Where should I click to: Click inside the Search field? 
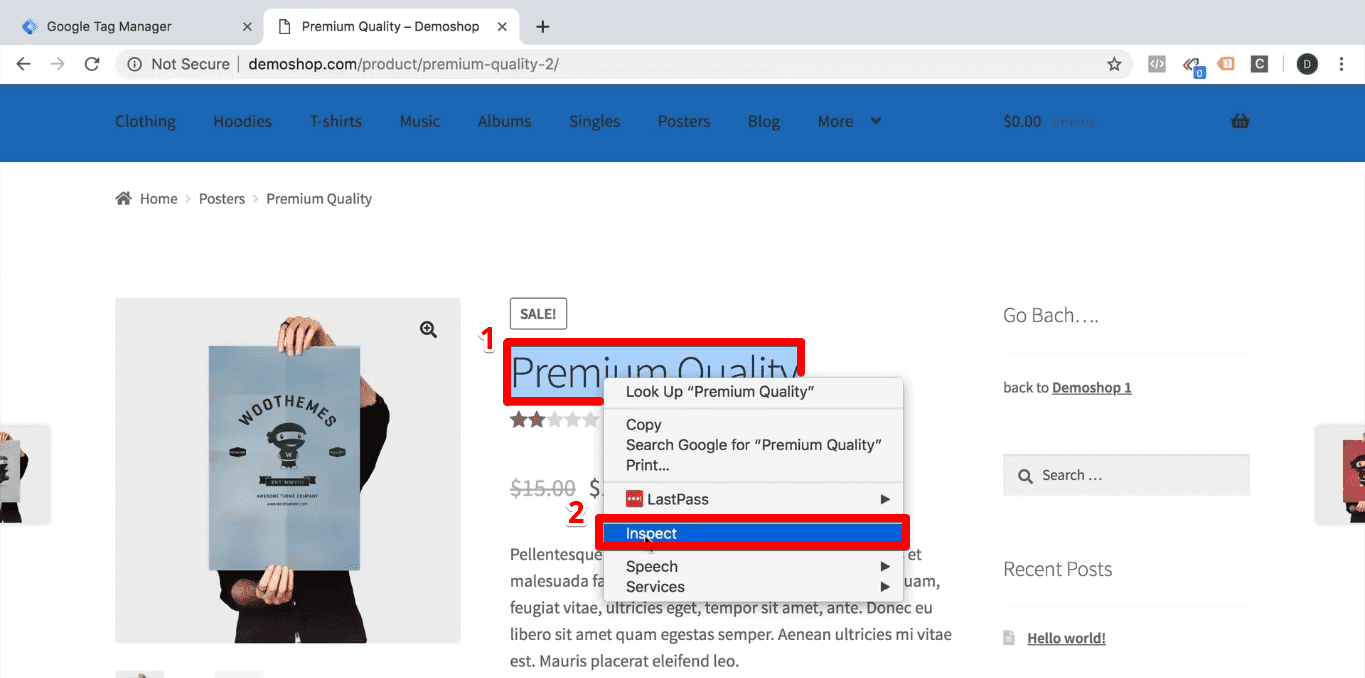(1125, 474)
